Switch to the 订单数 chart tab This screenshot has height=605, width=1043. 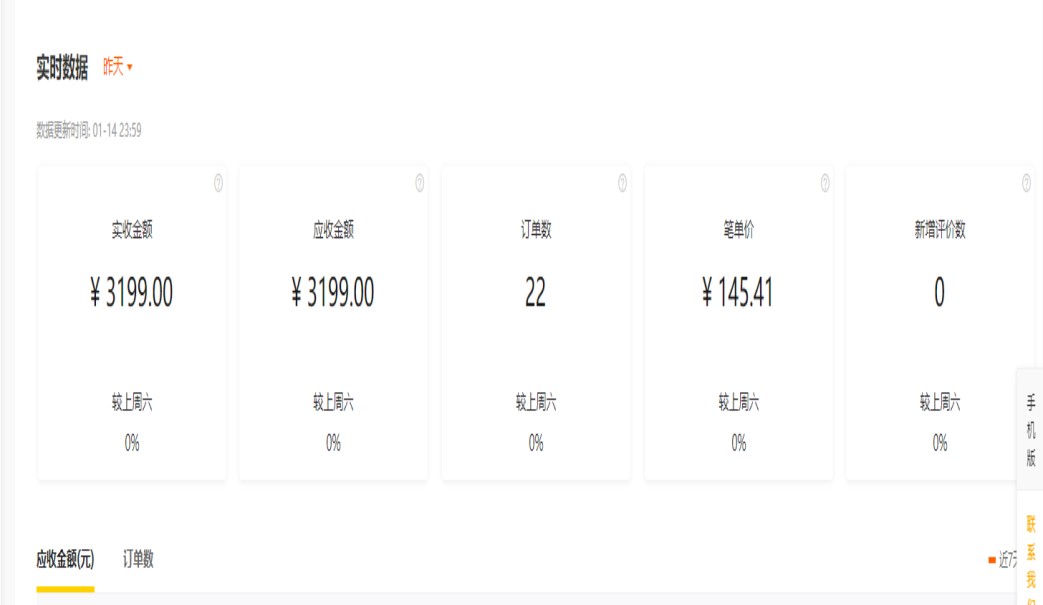click(138, 559)
